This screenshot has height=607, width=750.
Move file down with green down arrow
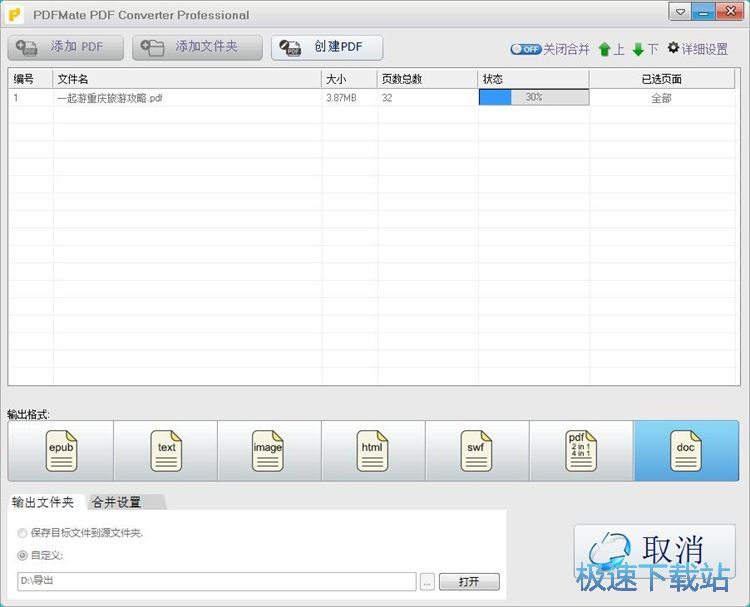coord(638,49)
